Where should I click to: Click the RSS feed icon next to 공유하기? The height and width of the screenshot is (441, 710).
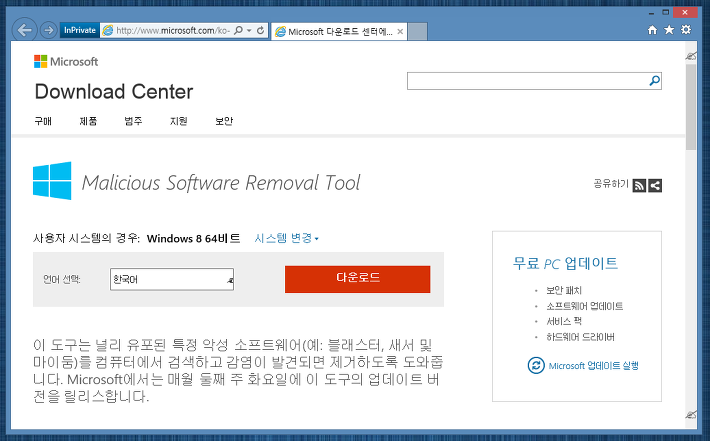pyautogui.click(x=639, y=186)
